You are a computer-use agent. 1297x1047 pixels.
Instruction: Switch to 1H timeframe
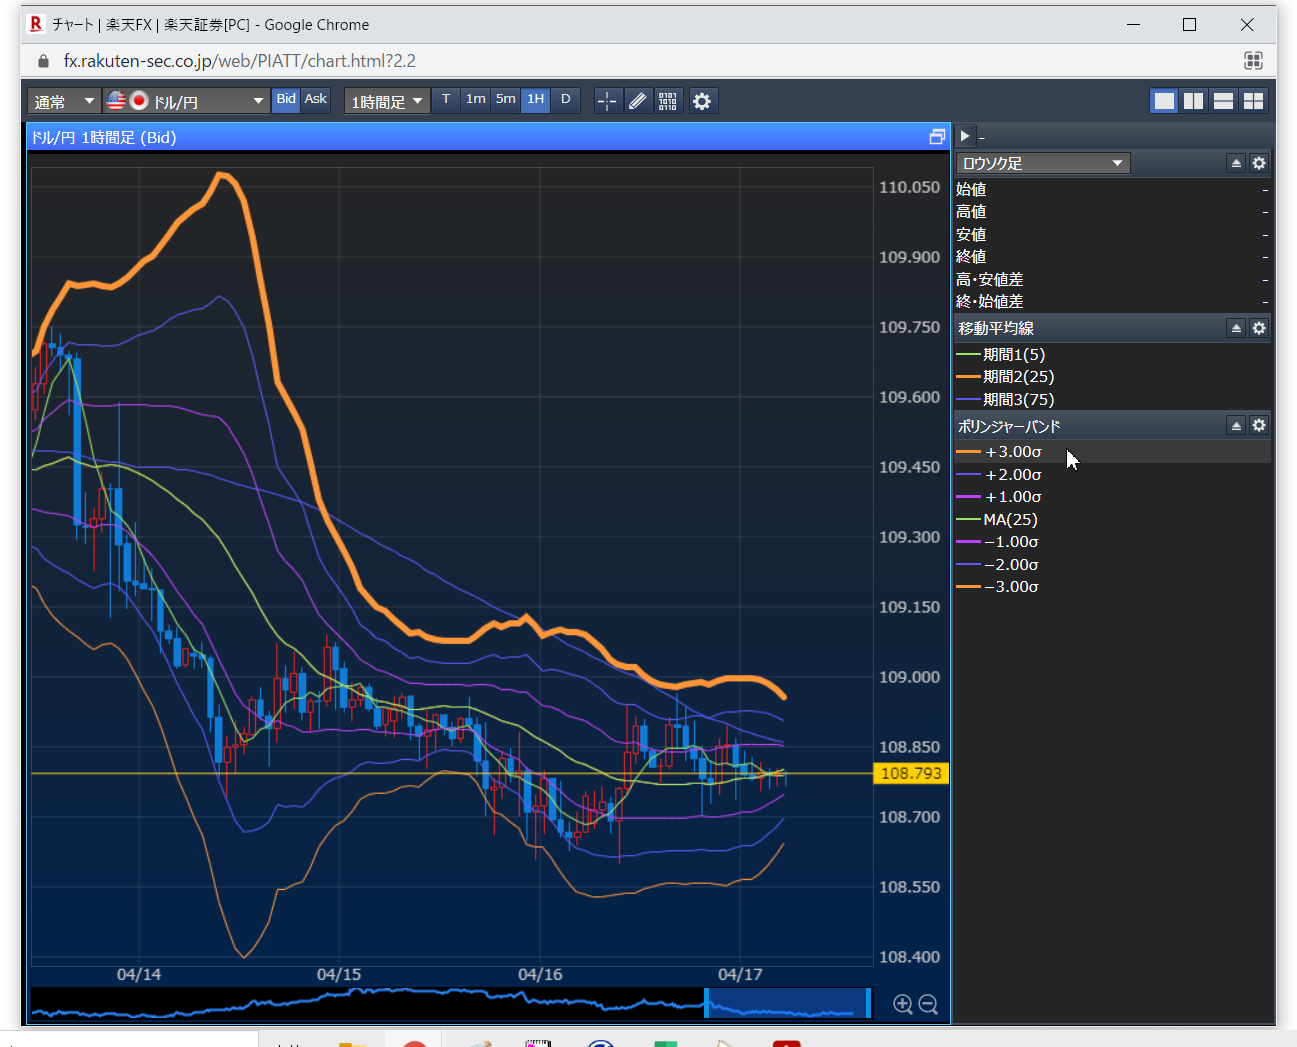536,100
